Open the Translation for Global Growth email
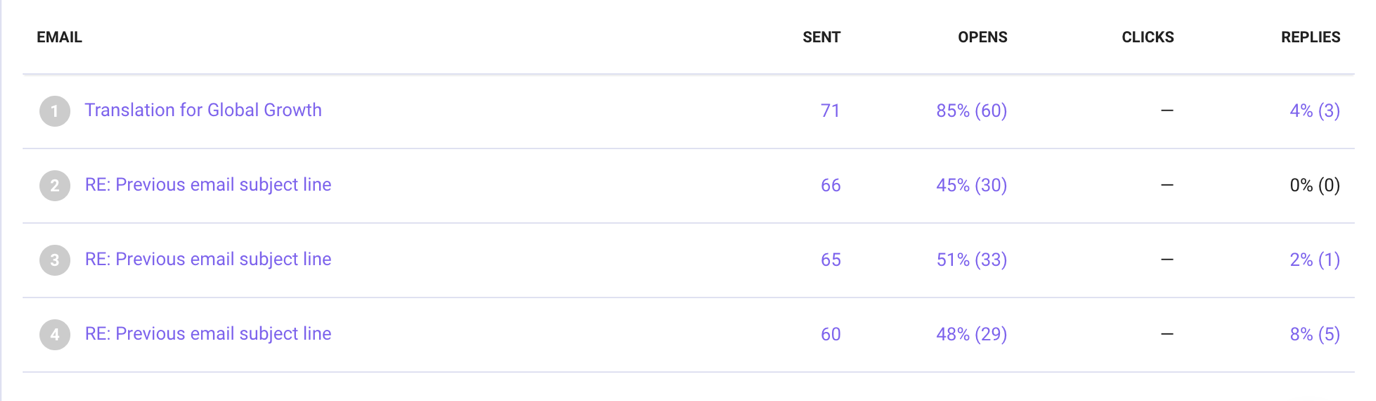This screenshot has width=1376, height=401. [203, 110]
